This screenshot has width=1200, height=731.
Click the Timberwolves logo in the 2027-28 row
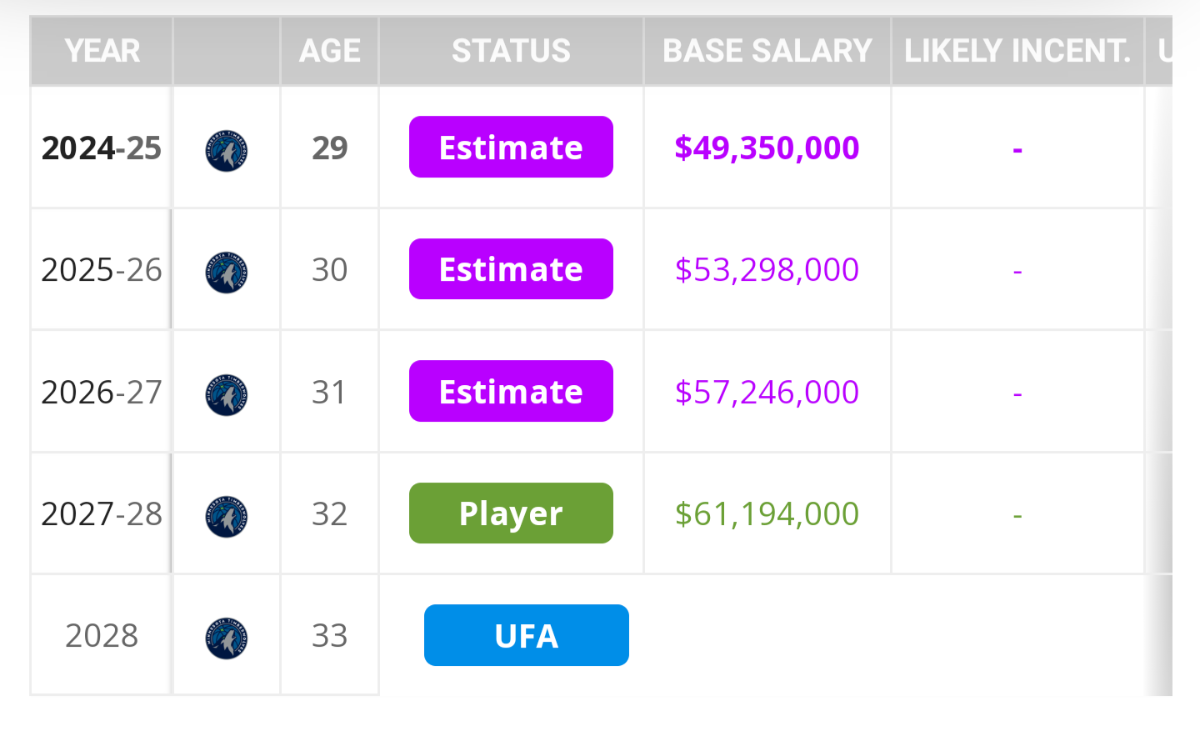[227, 516]
